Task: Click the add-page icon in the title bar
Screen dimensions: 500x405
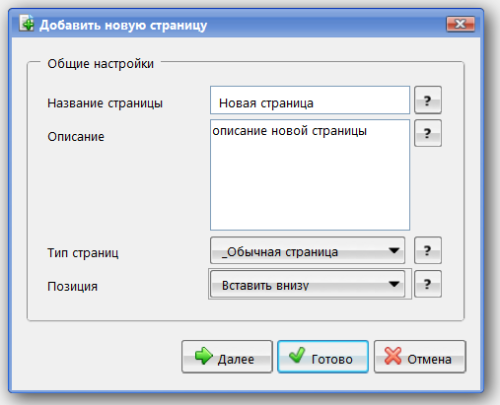Action: click(x=26, y=23)
